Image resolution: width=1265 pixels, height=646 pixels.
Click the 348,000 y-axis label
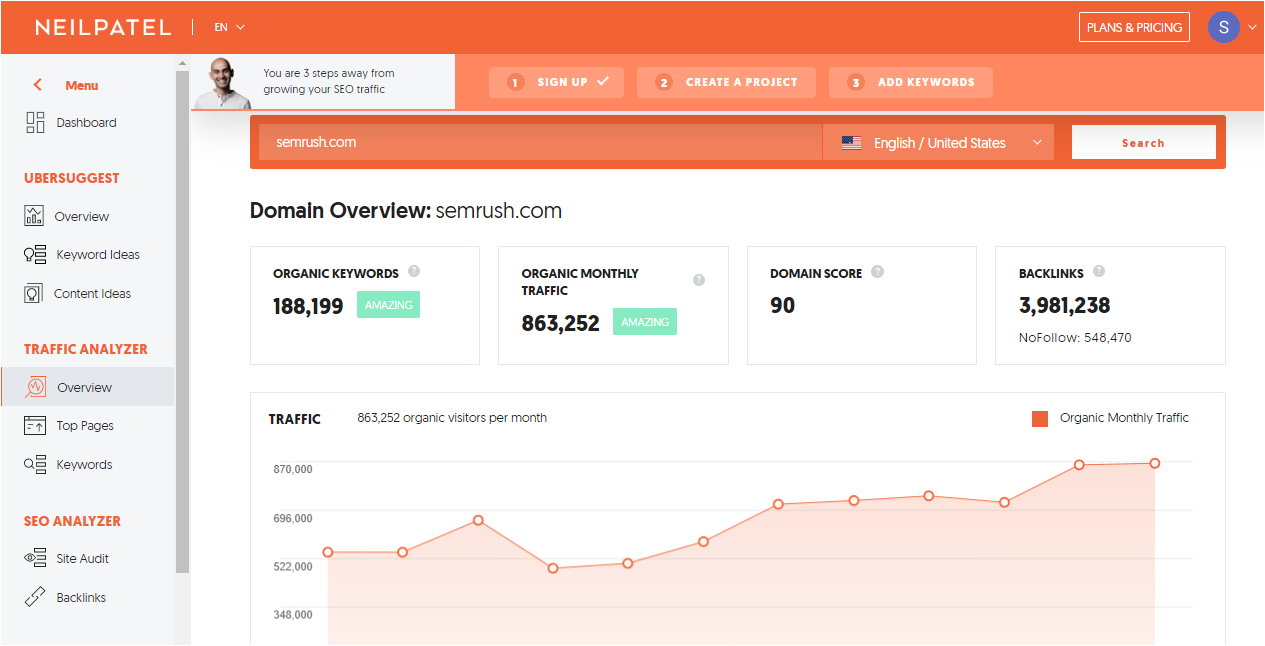pos(293,615)
